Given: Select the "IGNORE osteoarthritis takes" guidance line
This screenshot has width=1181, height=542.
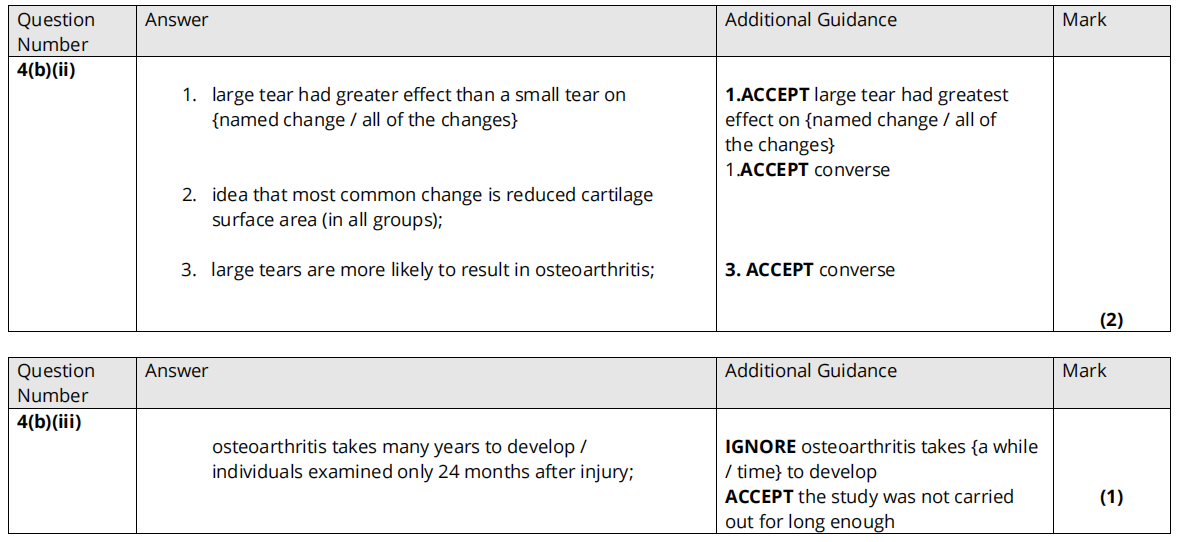Looking at the screenshot, I should coord(881,447).
